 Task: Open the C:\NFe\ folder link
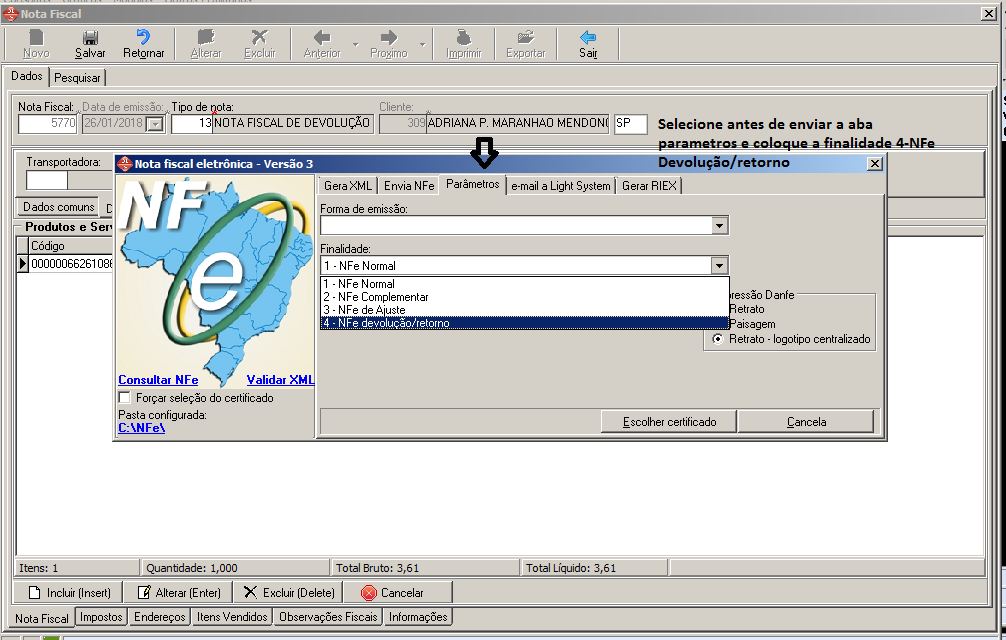pos(141,428)
